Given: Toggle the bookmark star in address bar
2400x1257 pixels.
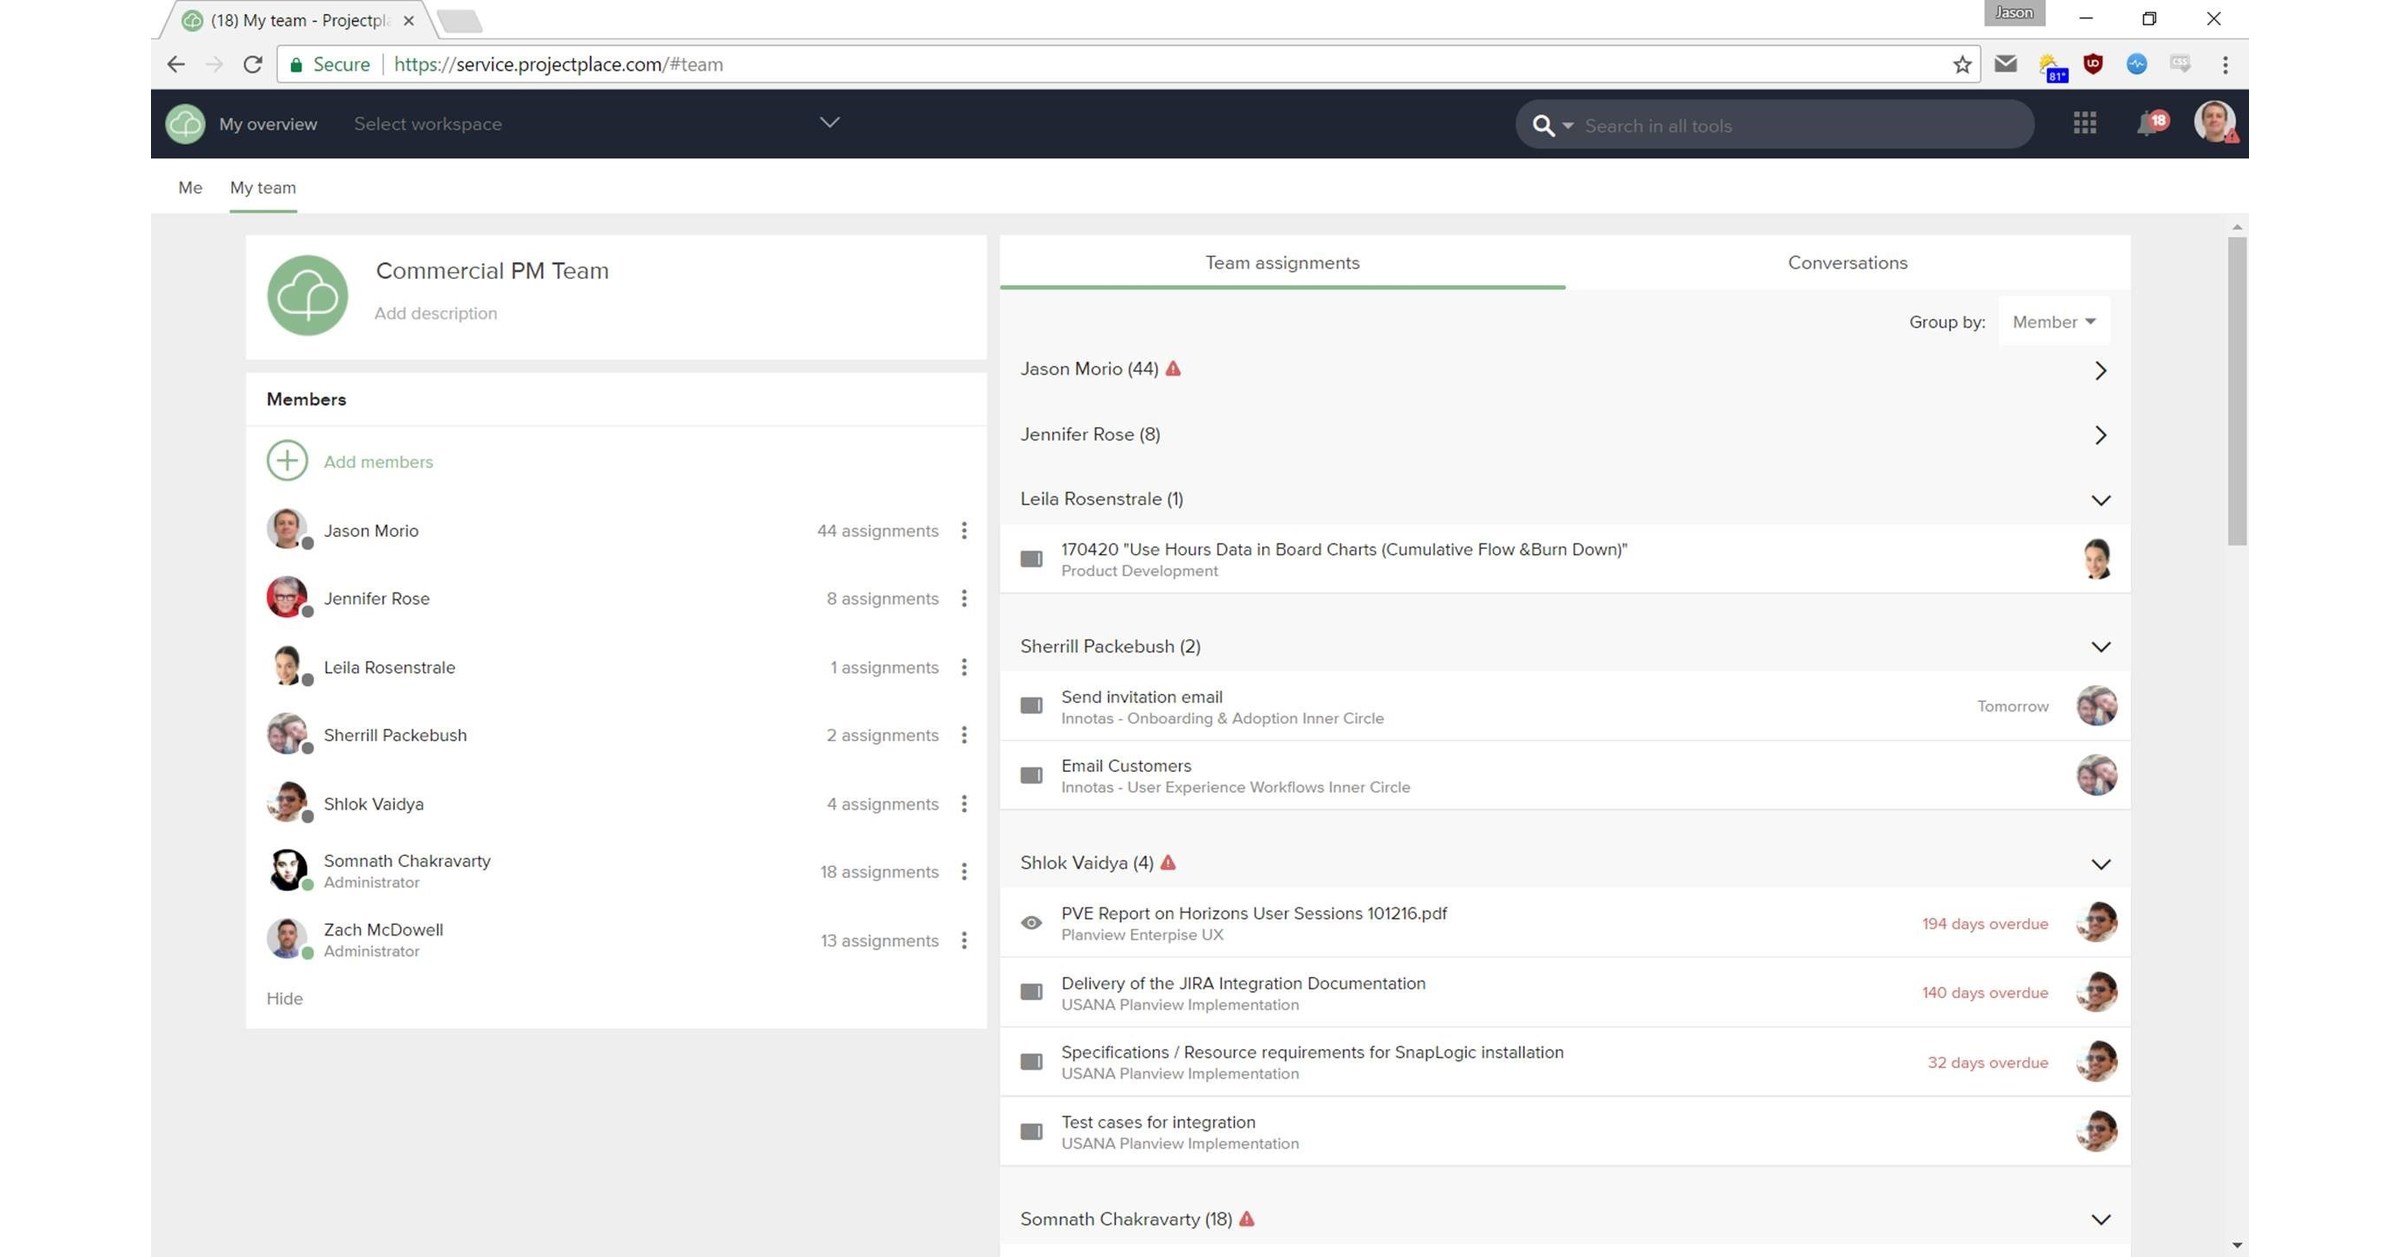Looking at the screenshot, I should pyautogui.click(x=1962, y=64).
